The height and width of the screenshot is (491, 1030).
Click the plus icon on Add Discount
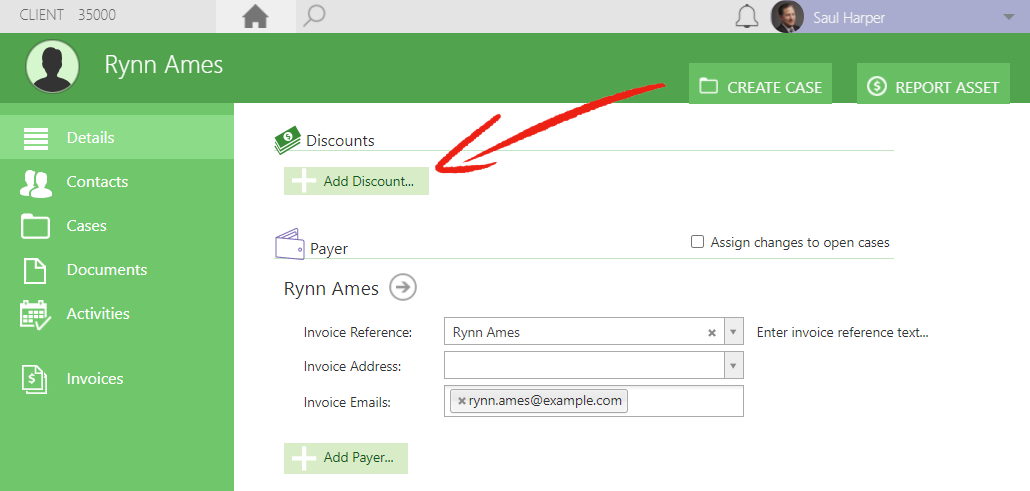pyautogui.click(x=303, y=181)
